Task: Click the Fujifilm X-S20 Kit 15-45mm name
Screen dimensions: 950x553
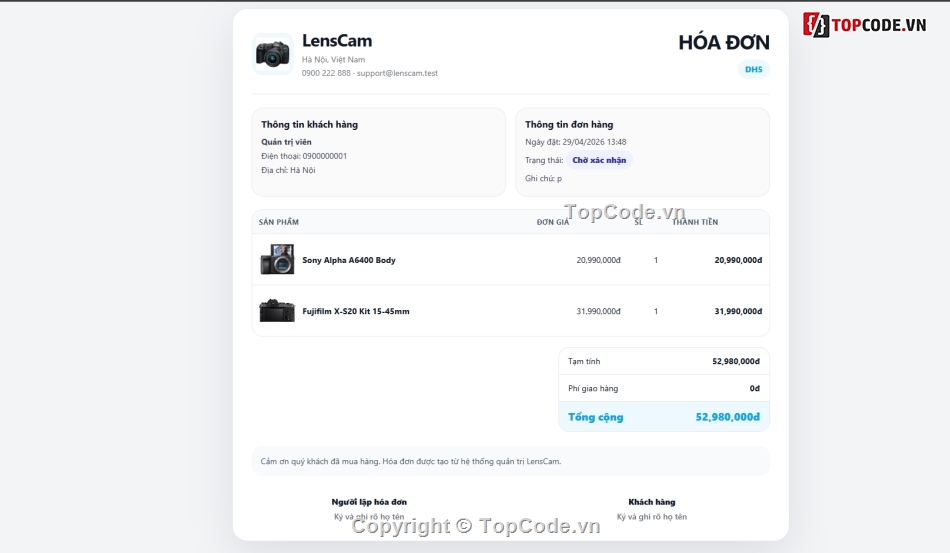Action: click(x=356, y=311)
